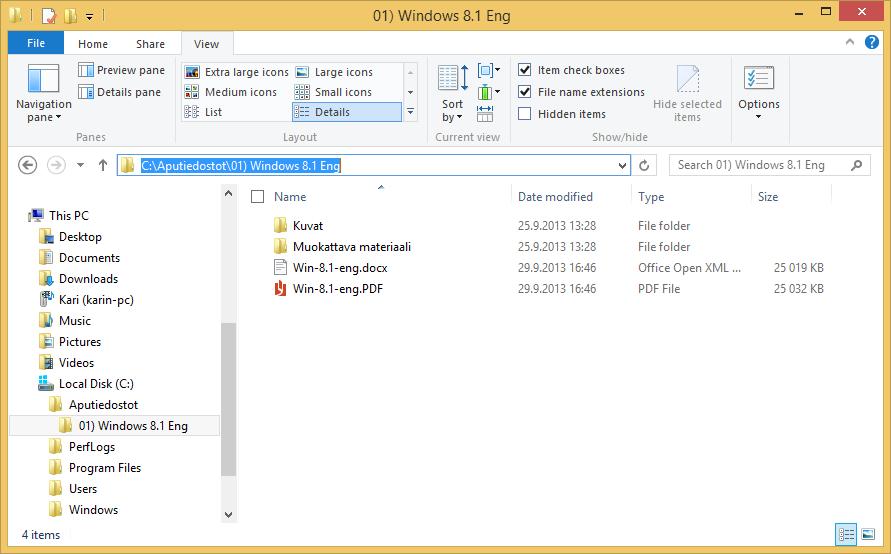The width and height of the screenshot is (891, 554).
Task: Click the Hide selected items button
Action: click(x=687, y=93)
